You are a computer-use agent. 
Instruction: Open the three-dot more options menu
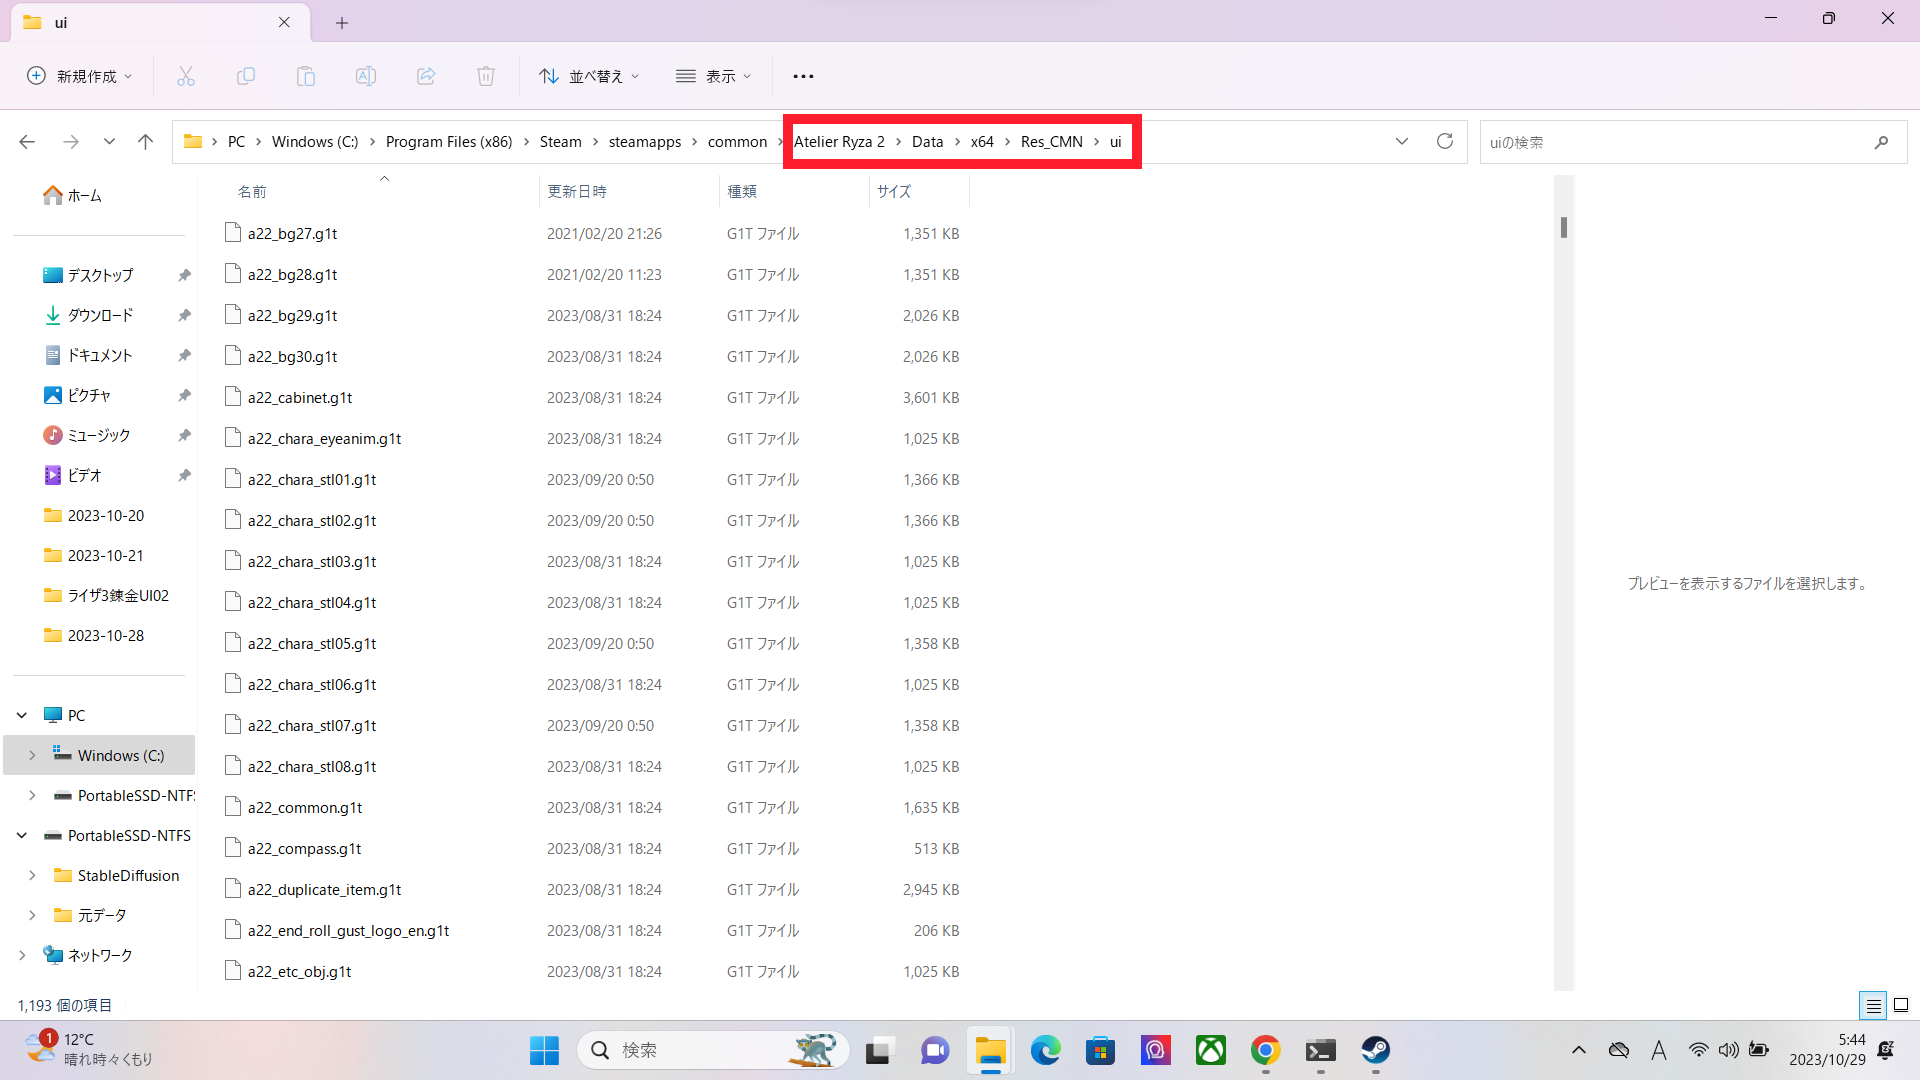803,76
